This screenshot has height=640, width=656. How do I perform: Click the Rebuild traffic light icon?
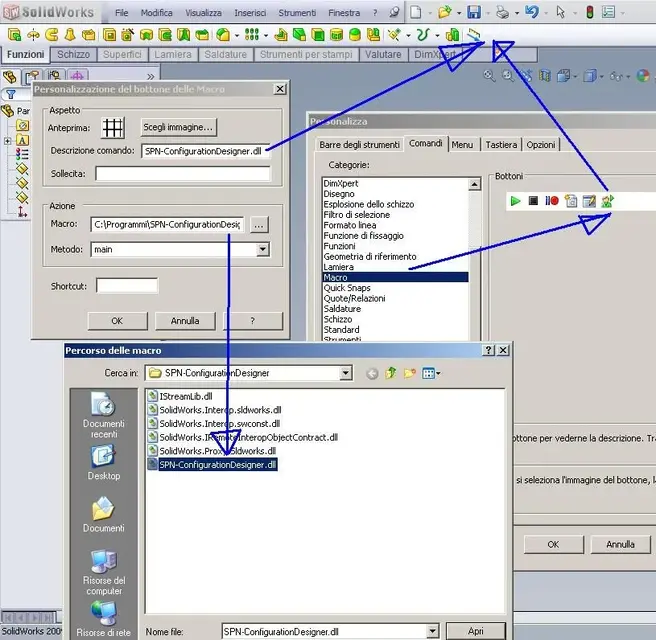click(x=589, y=12)
